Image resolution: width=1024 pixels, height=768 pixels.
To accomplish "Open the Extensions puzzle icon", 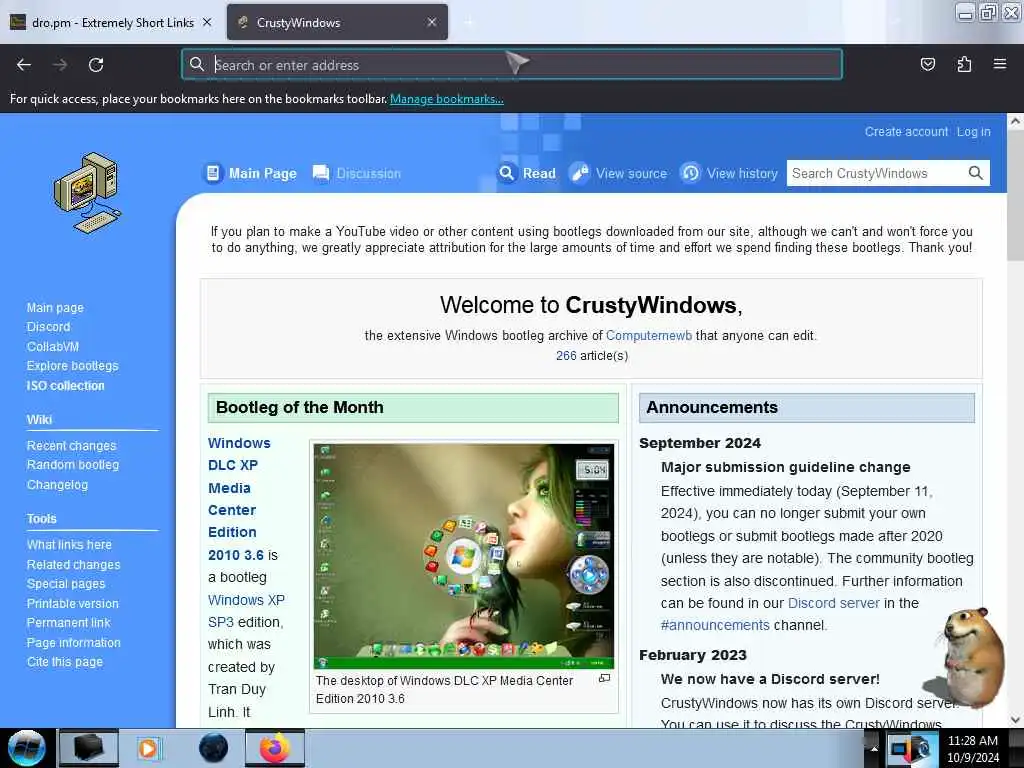I will click(964, 64).
